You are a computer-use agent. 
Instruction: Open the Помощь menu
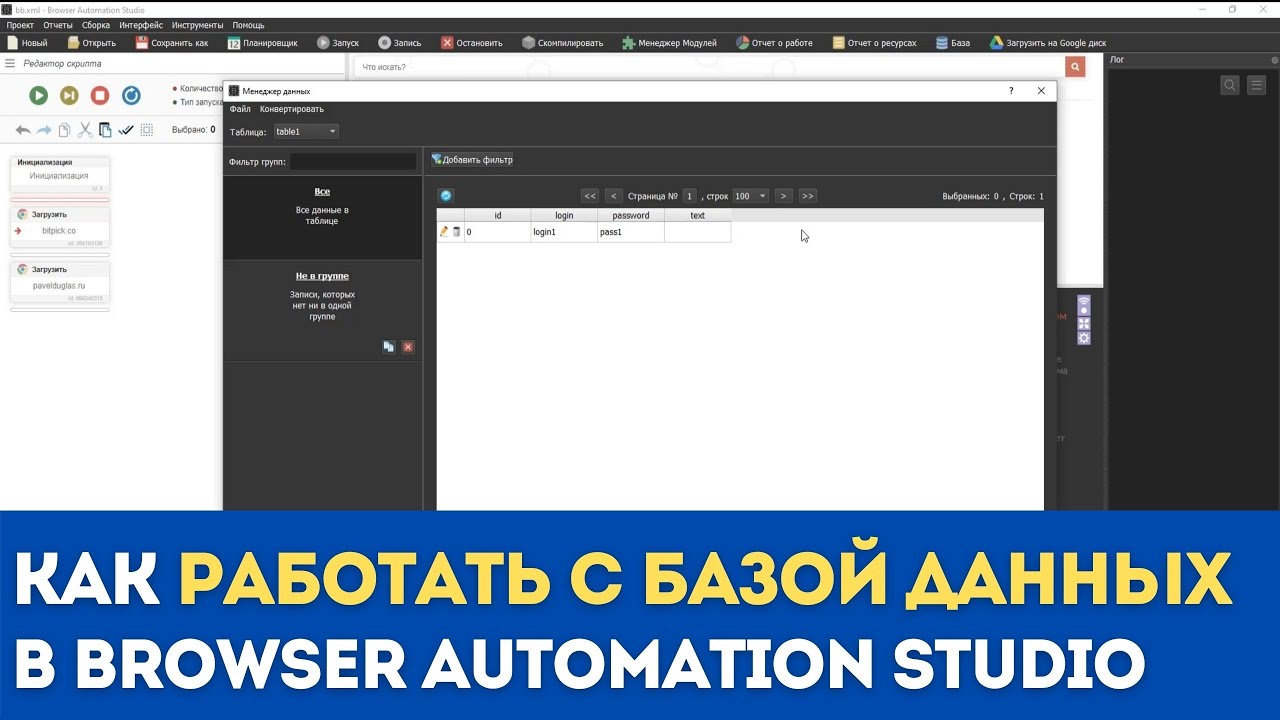(x=248, y=25)
